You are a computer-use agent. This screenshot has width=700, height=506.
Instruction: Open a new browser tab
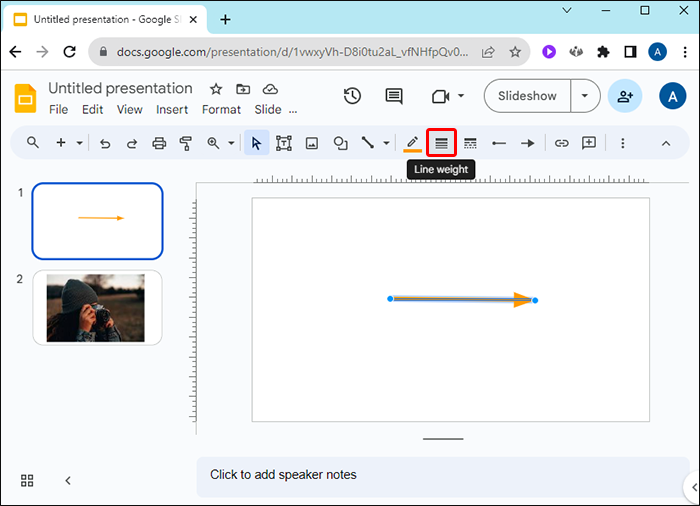coord(225,19)
